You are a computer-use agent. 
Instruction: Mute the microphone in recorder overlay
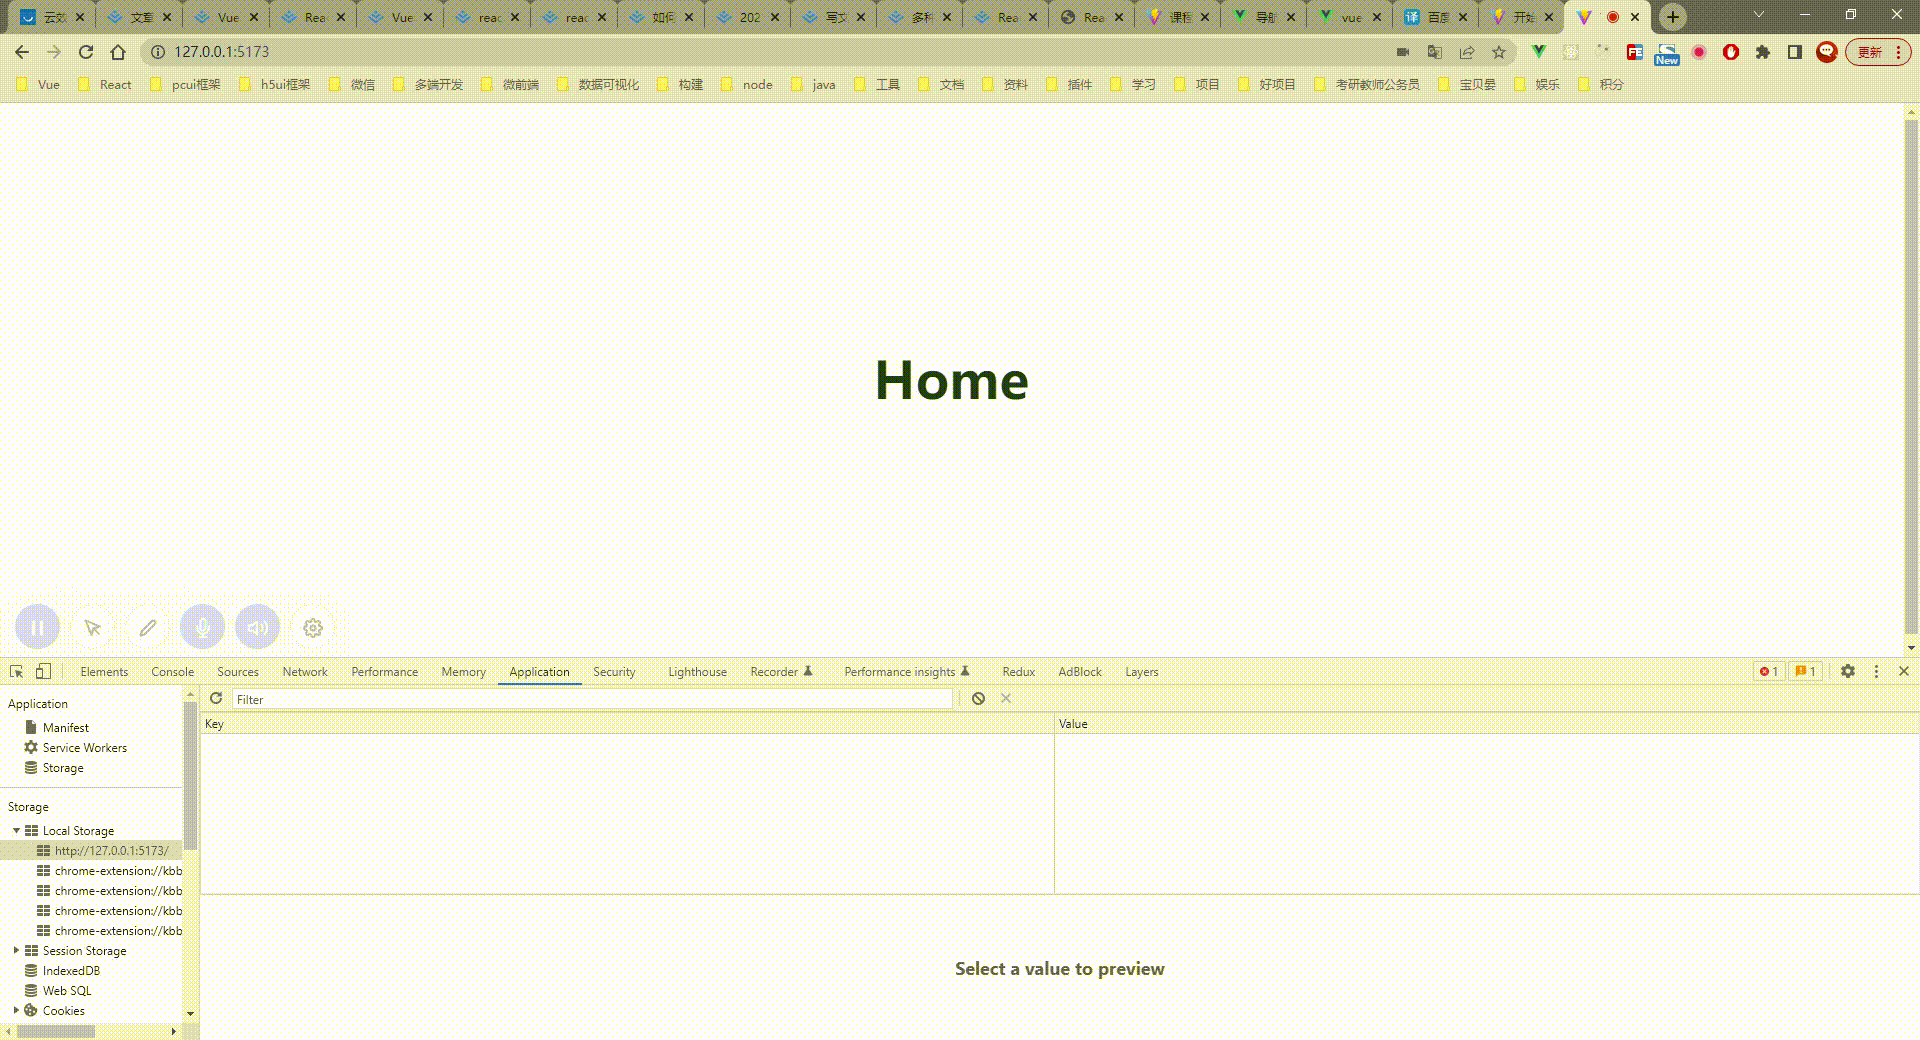(x=202, y=627)
